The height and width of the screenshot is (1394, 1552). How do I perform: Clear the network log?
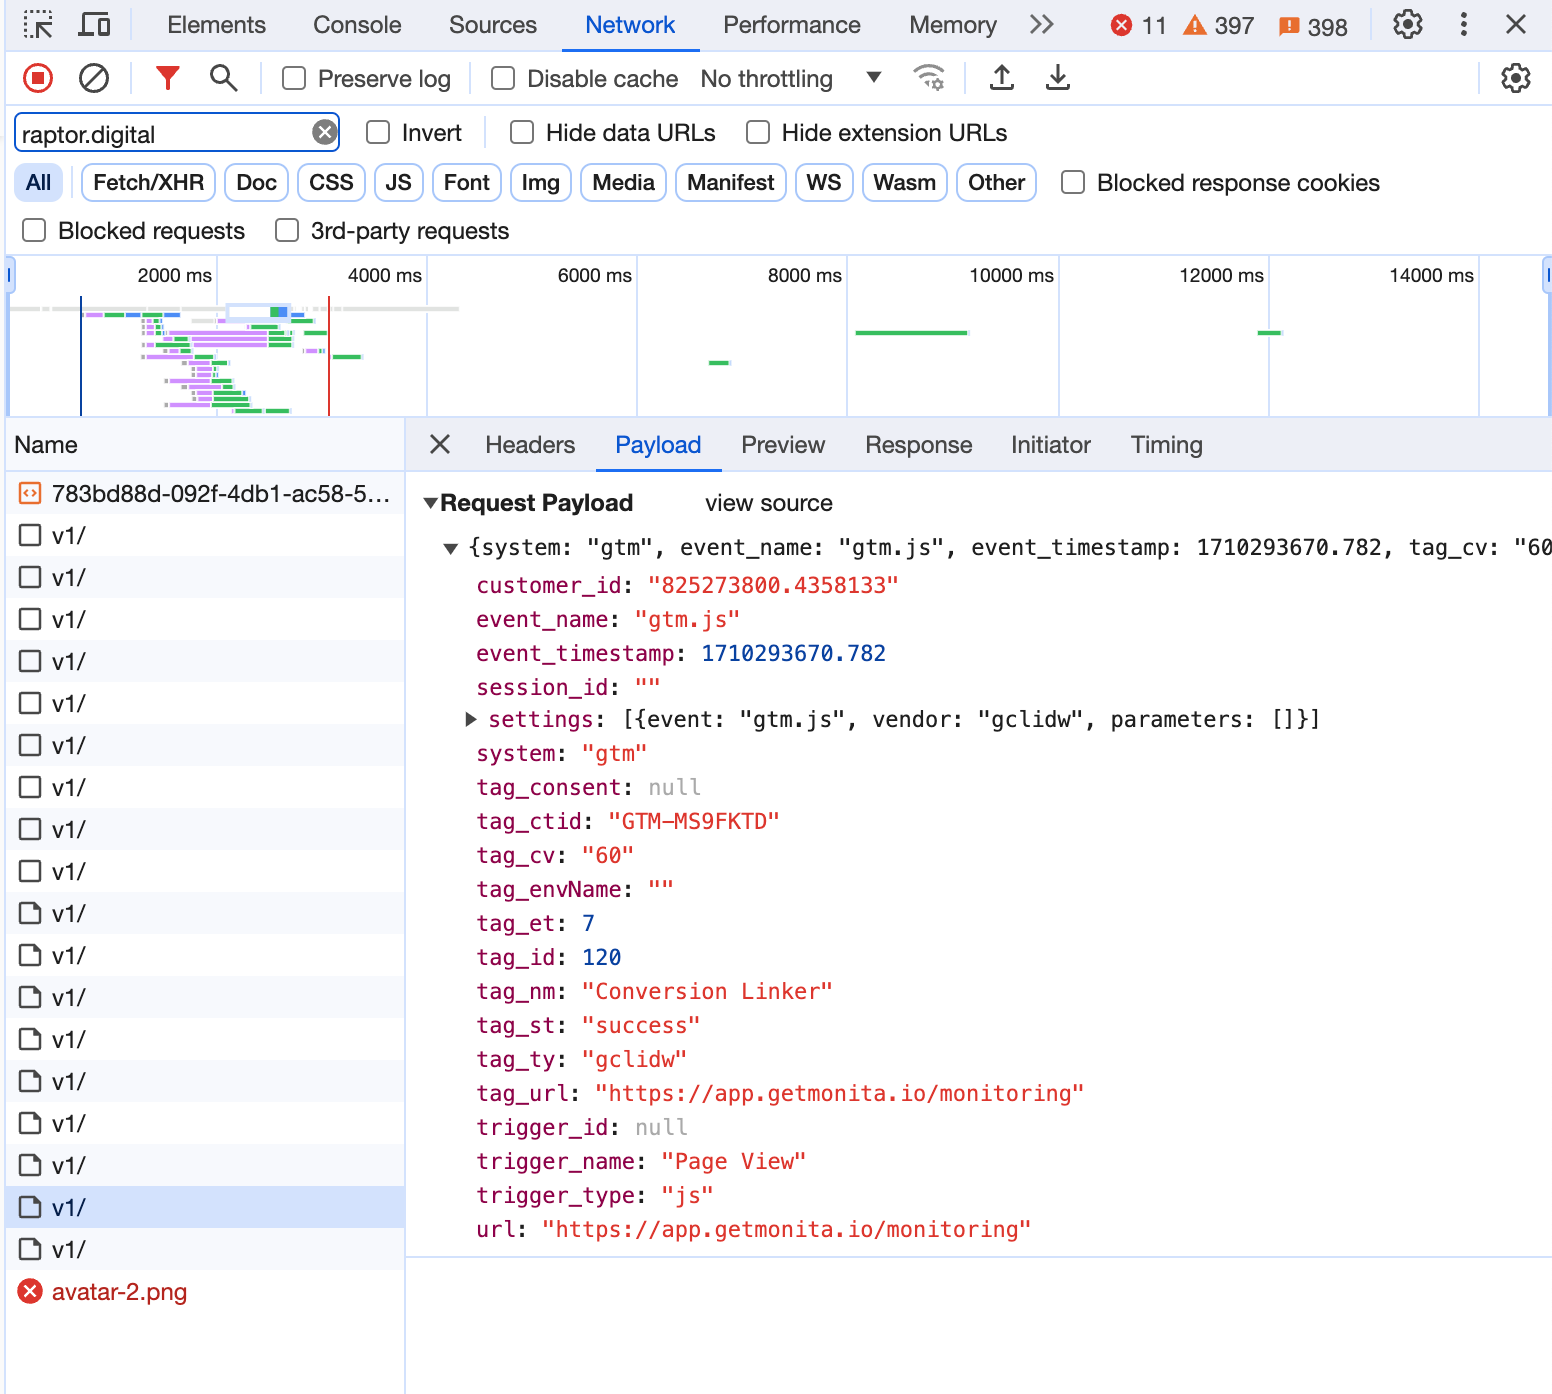(94, 78)
